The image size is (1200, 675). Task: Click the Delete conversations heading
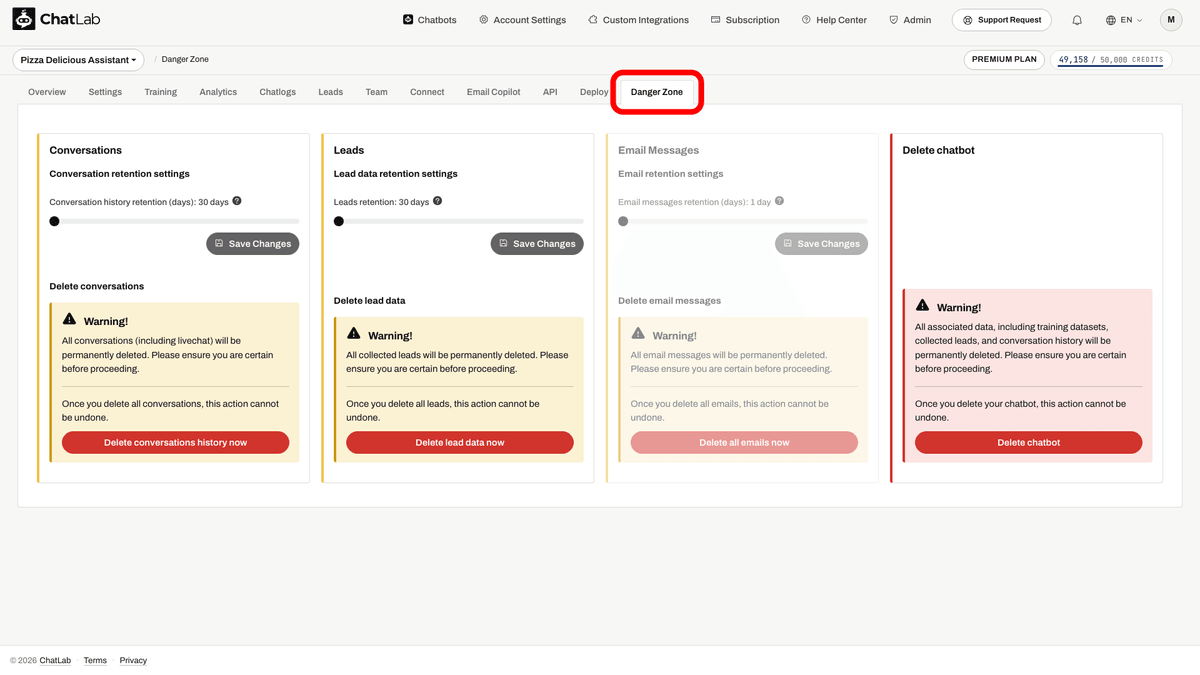click(97, 286)
